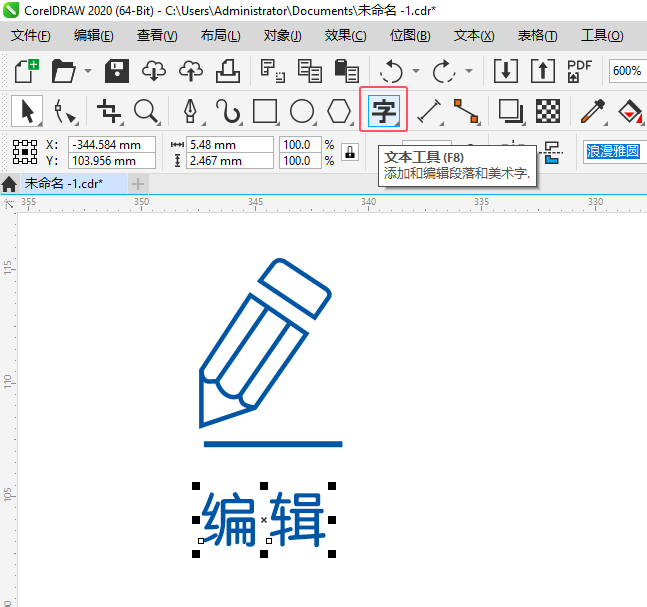Click the X position field
The height and width of the screenshot is (607, 647).
(112, 145)
